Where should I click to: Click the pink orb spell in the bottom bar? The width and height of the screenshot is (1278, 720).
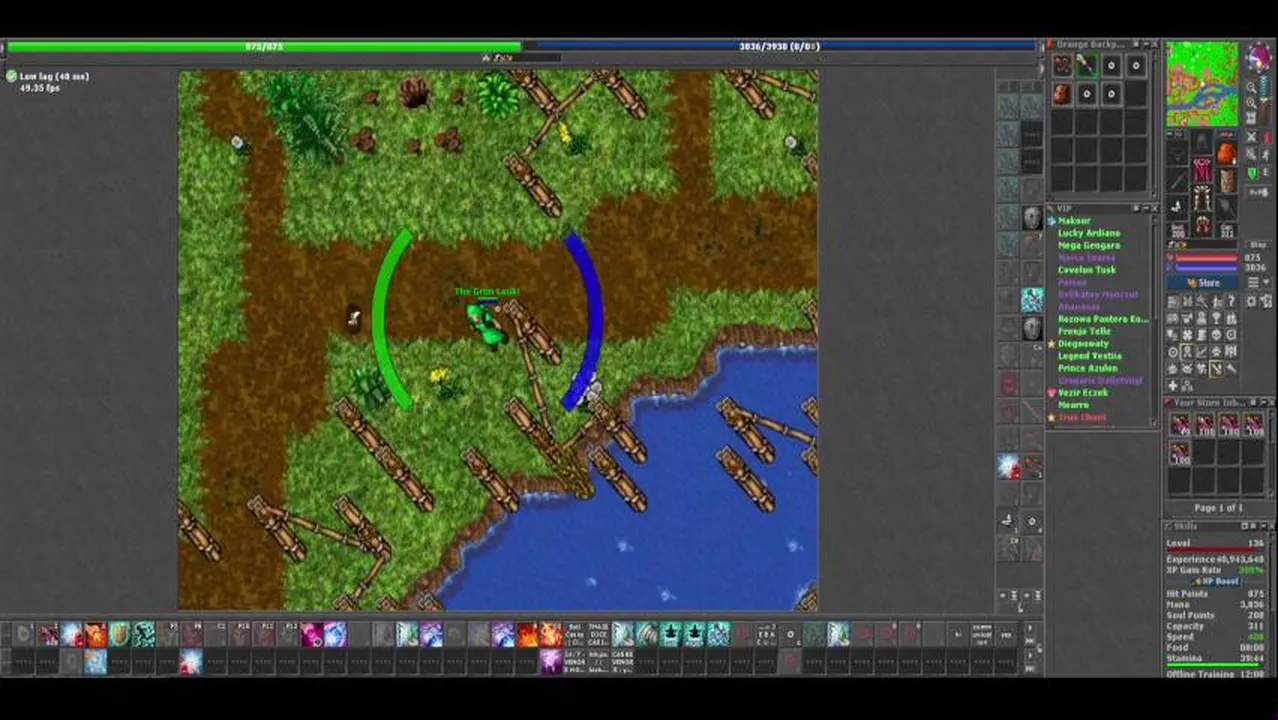311,633
